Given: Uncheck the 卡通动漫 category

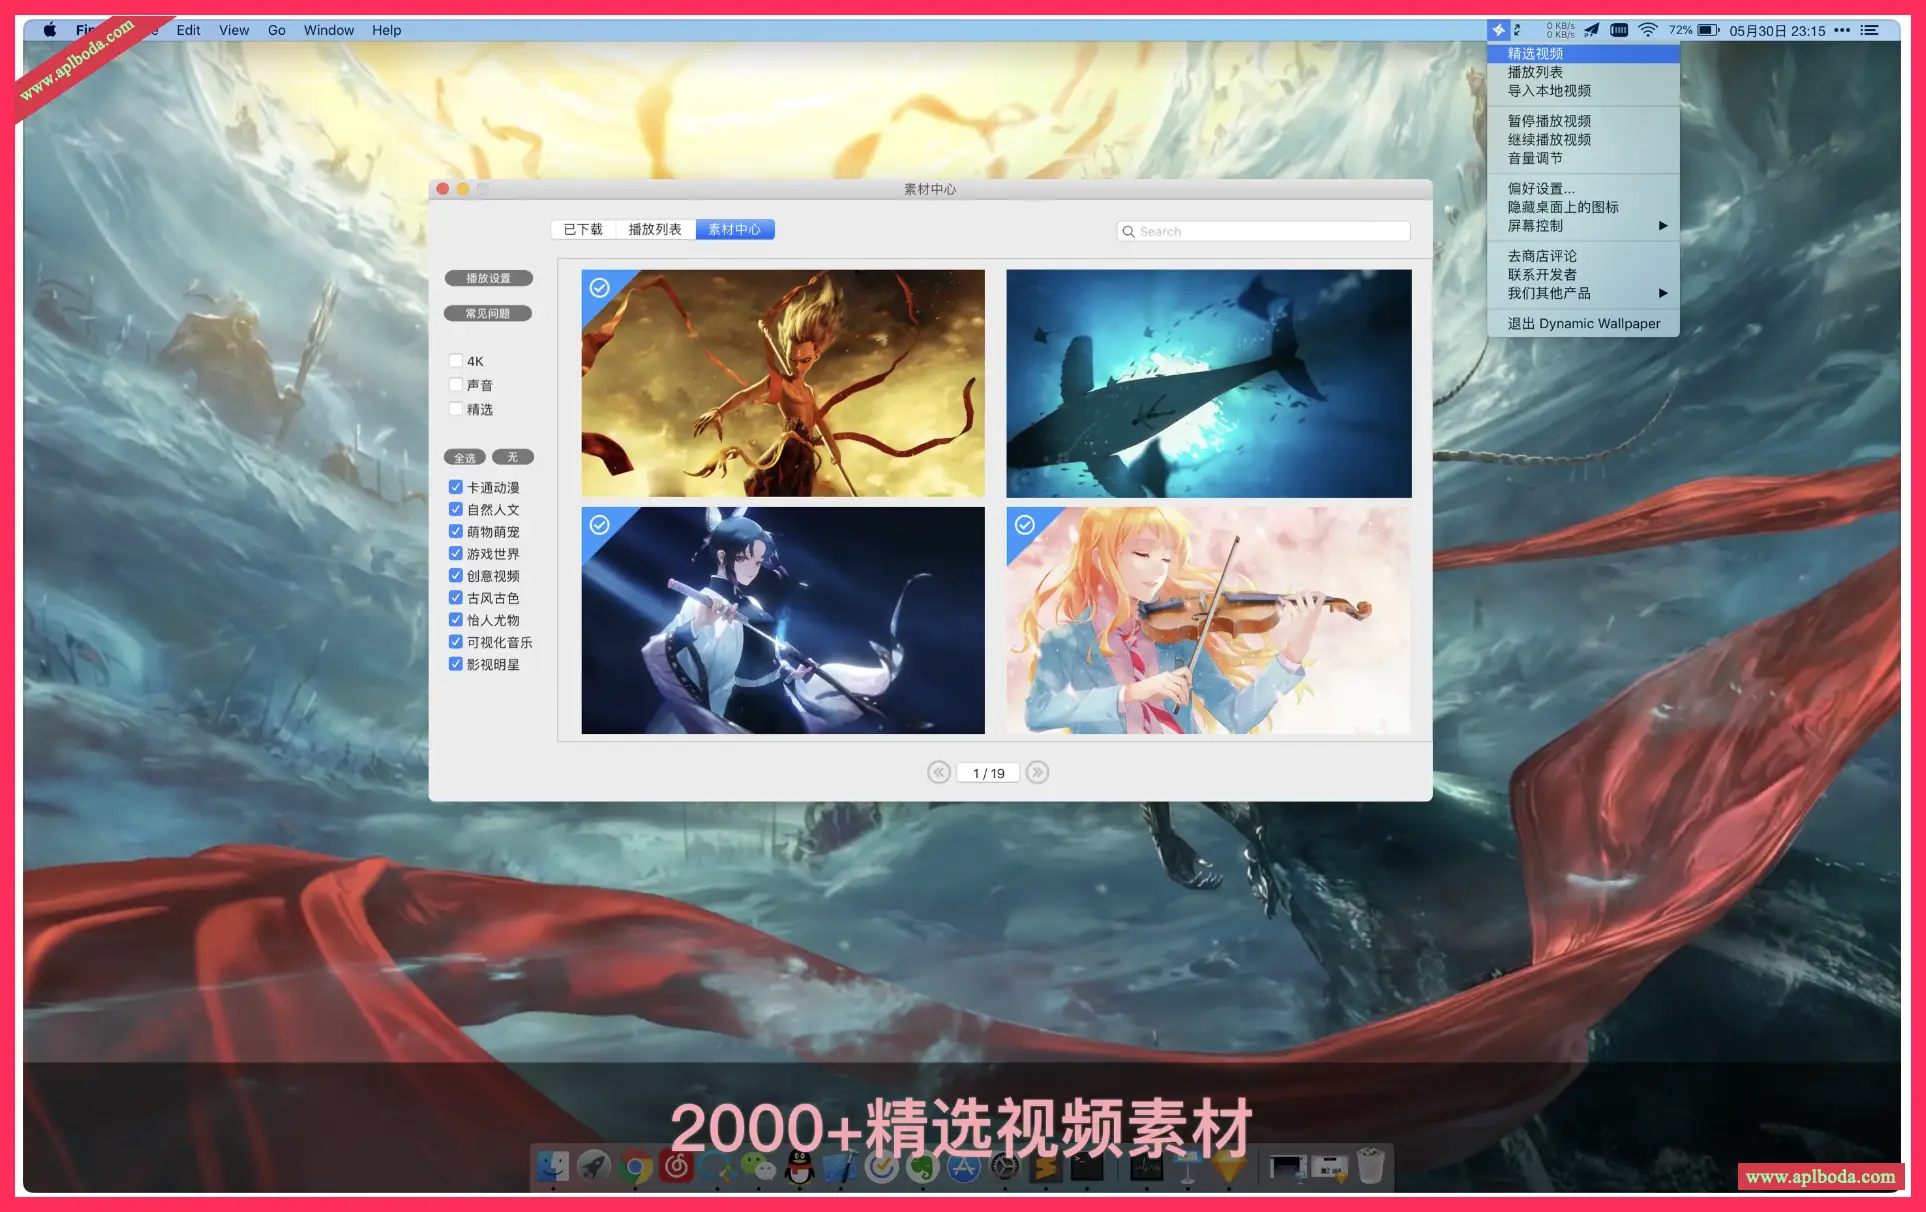Looking at the screenshot, I should 456,486.
